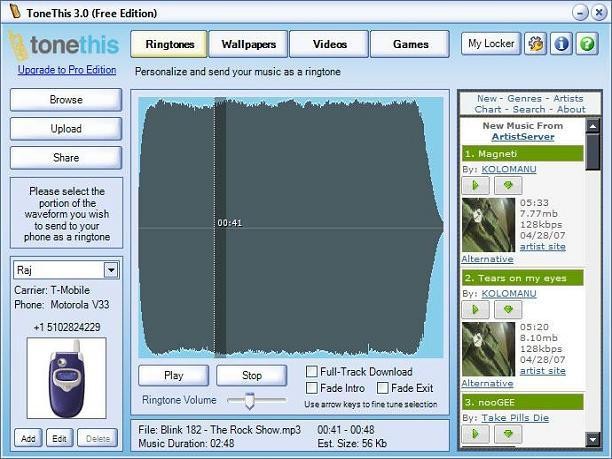Start playback with Play button
The height and width of the screenshot is (459, 612).
pos(173,375)
